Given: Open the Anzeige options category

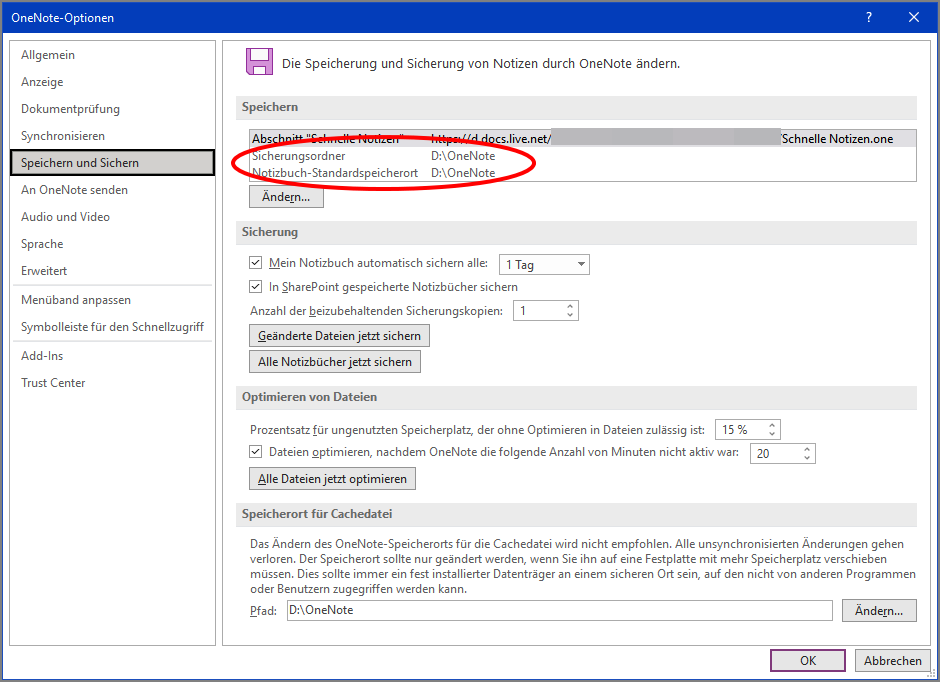Looking at the screenshot, I should point(112,82).
